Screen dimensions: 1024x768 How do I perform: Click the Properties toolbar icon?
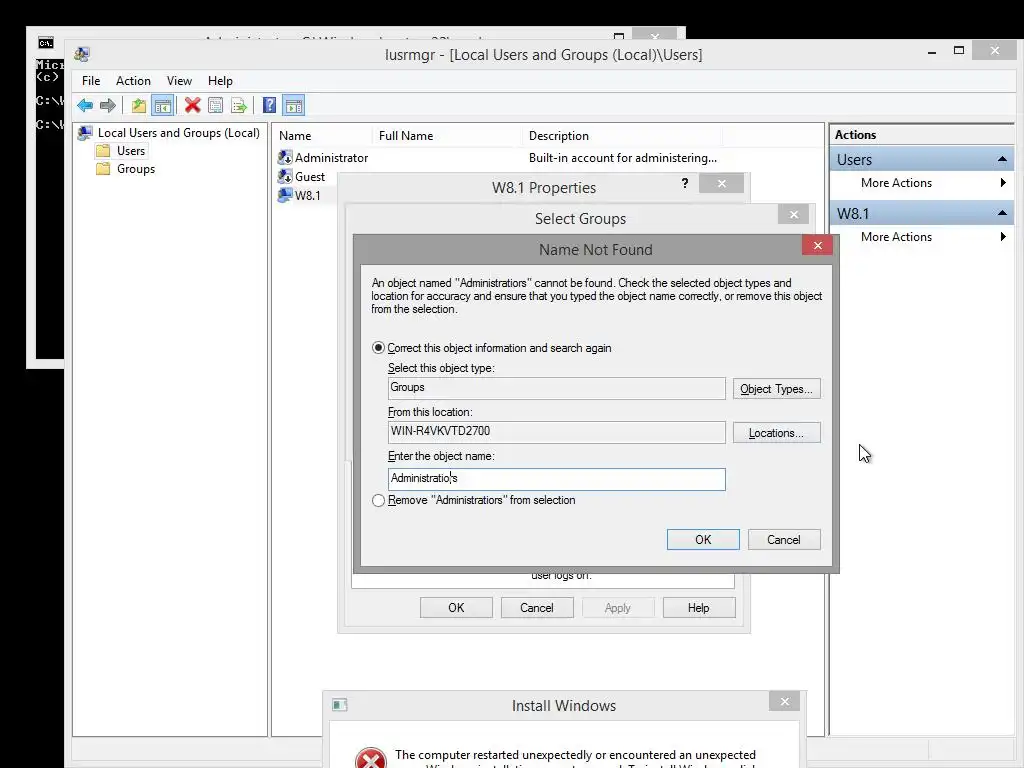coord(216,105)
